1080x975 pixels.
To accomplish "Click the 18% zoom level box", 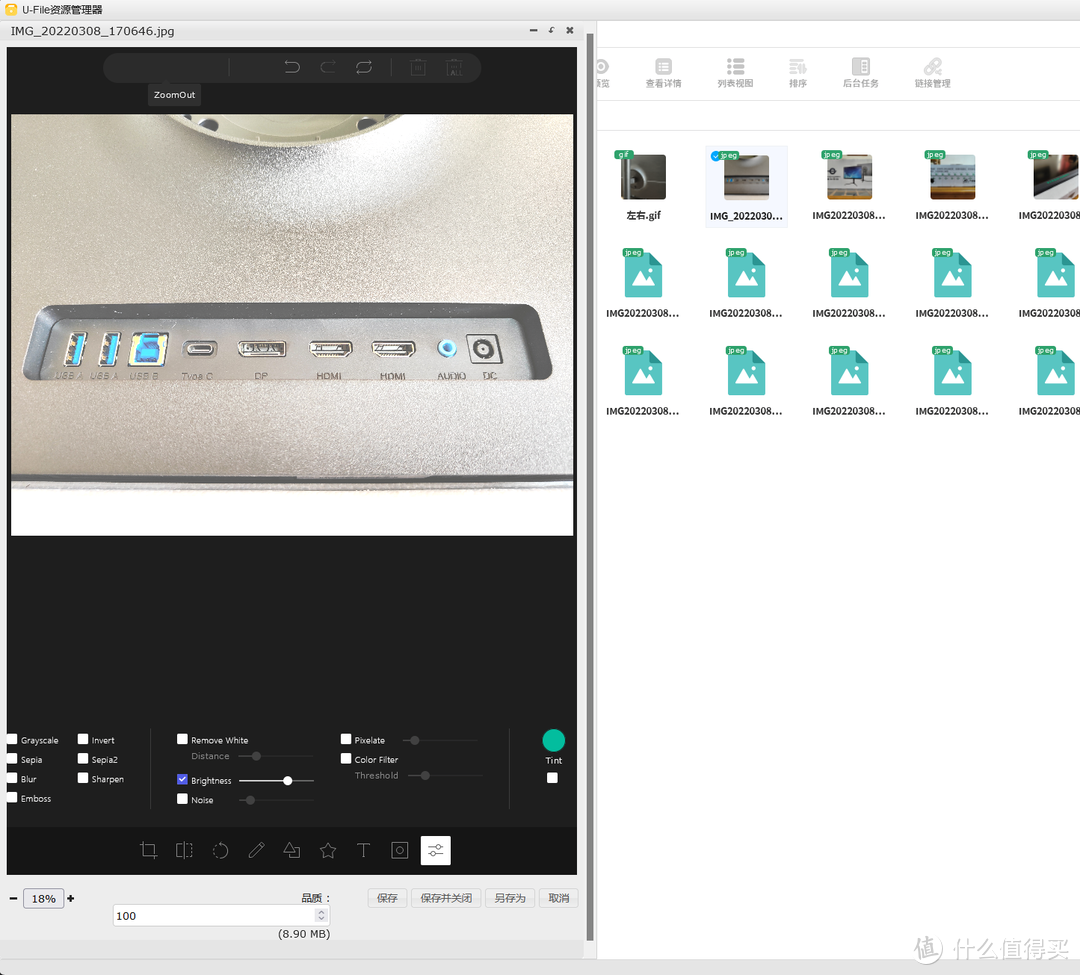I will pos(43,899).
